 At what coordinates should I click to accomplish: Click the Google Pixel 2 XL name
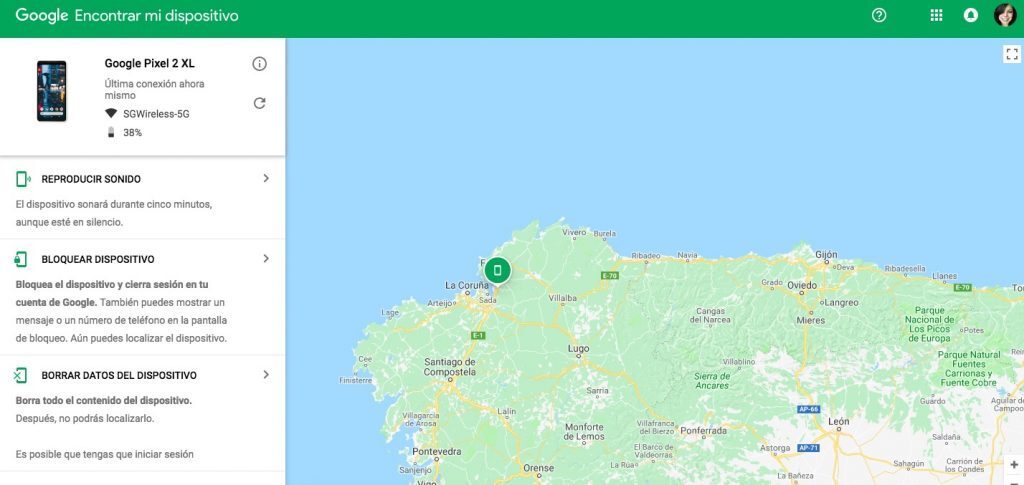click(150, 63)
